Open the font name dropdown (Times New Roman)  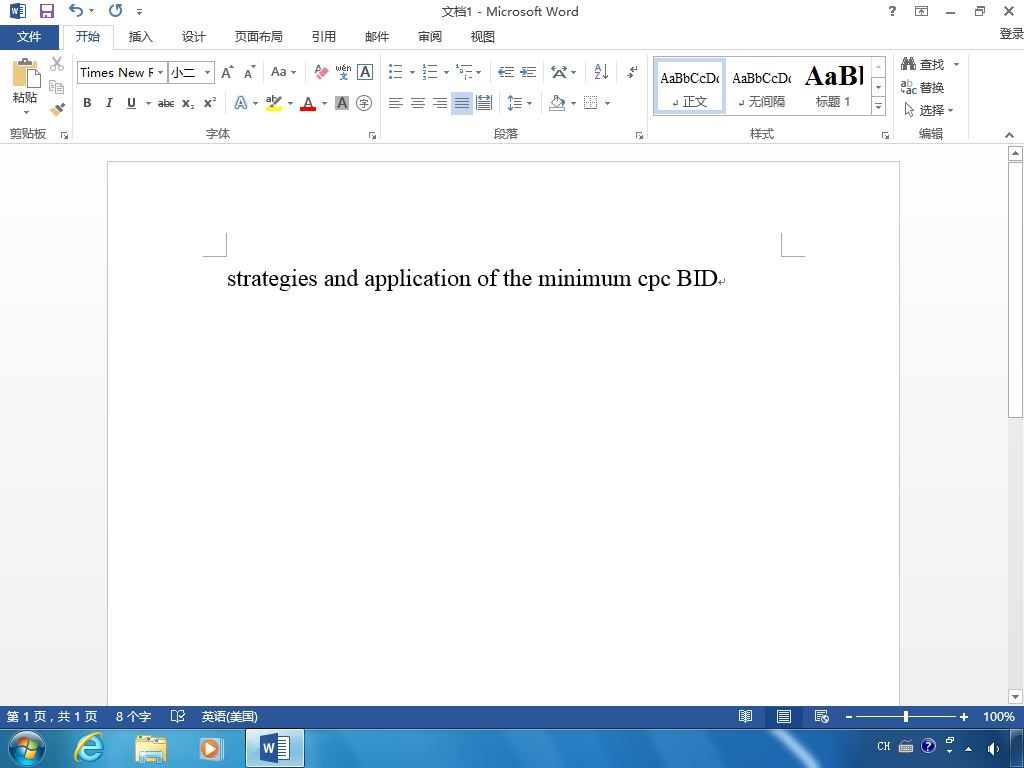pyautogui.click(x=160, y=72)
